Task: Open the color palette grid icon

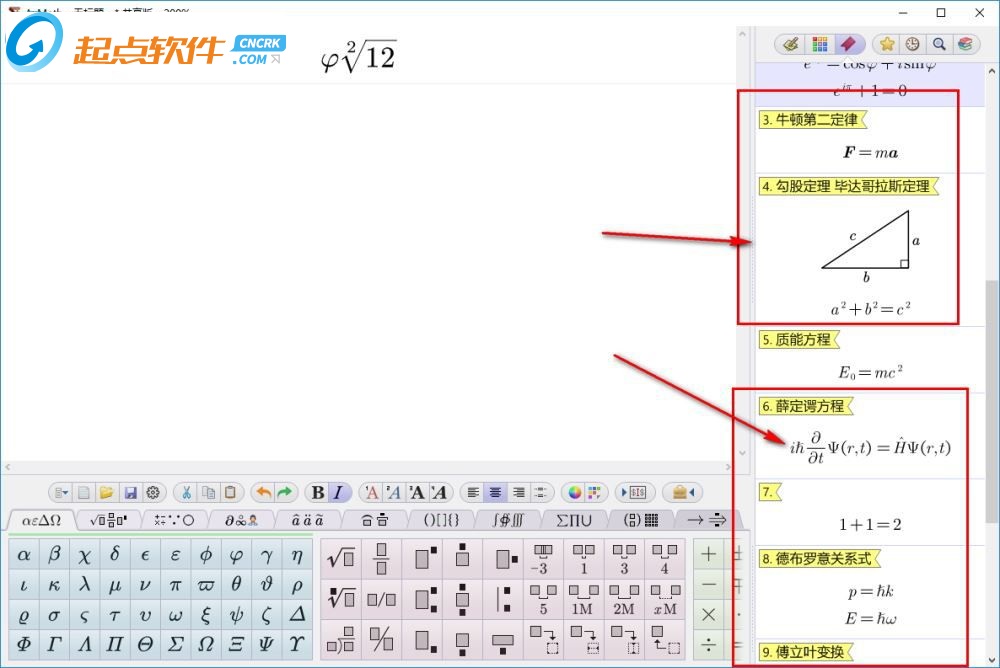Action: pyautogui.click(x=594, y=493)
